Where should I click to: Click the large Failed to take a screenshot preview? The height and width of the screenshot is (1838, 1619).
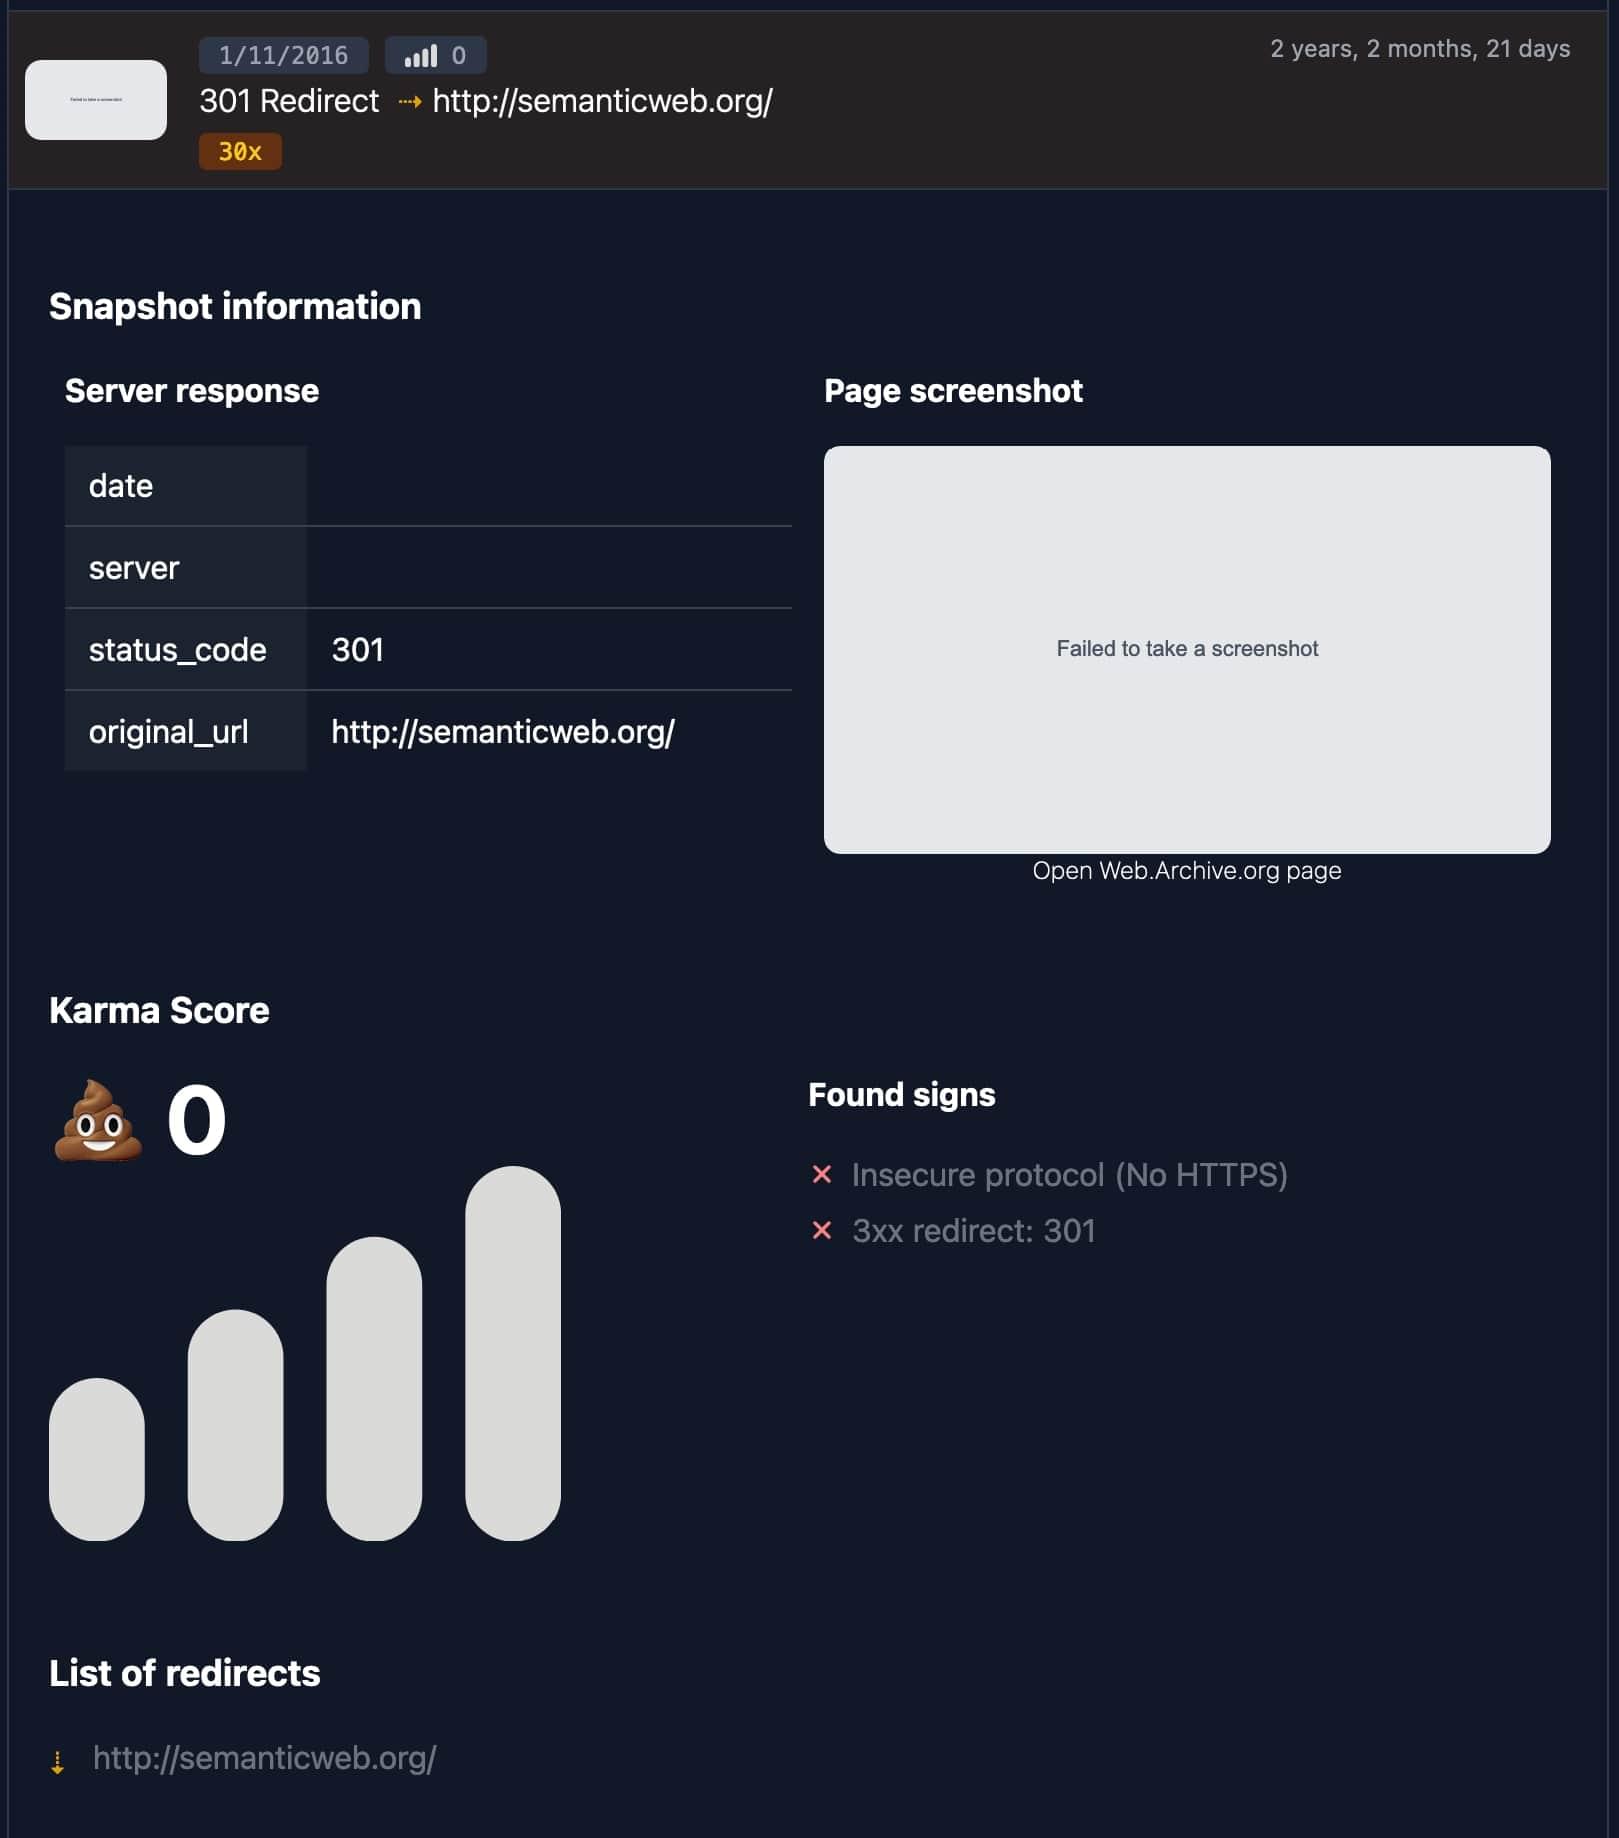click(x=1187, y=650)
